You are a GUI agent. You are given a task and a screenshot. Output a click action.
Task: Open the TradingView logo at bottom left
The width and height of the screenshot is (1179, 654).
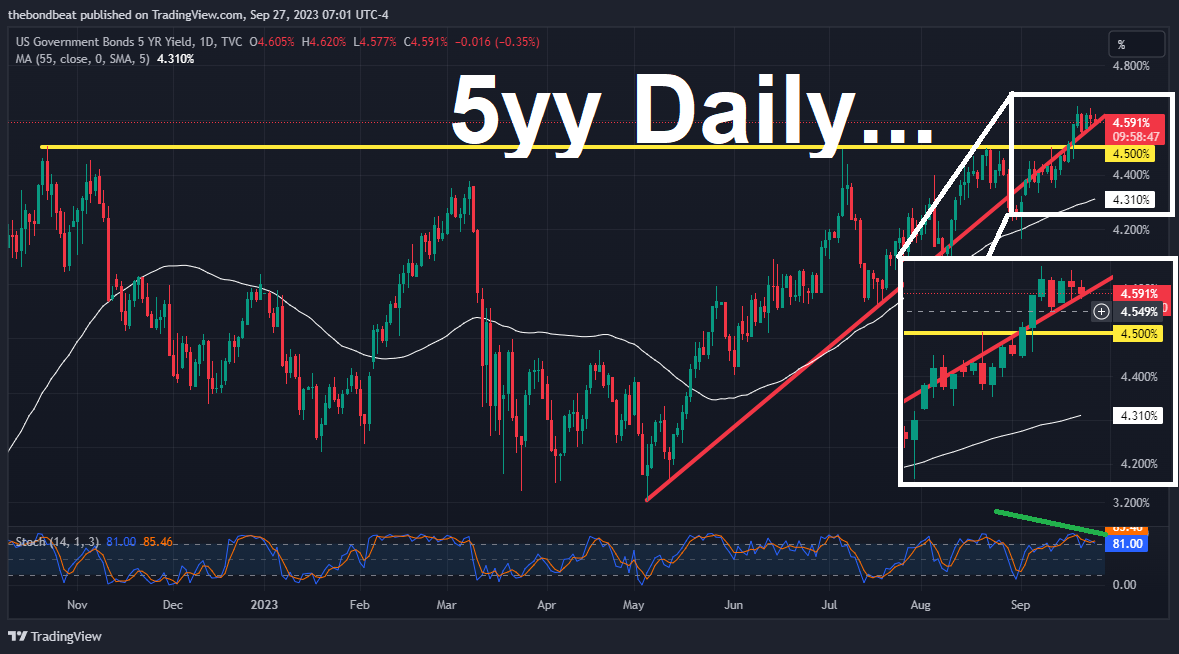pyautogui.click(x=55, y=637)
